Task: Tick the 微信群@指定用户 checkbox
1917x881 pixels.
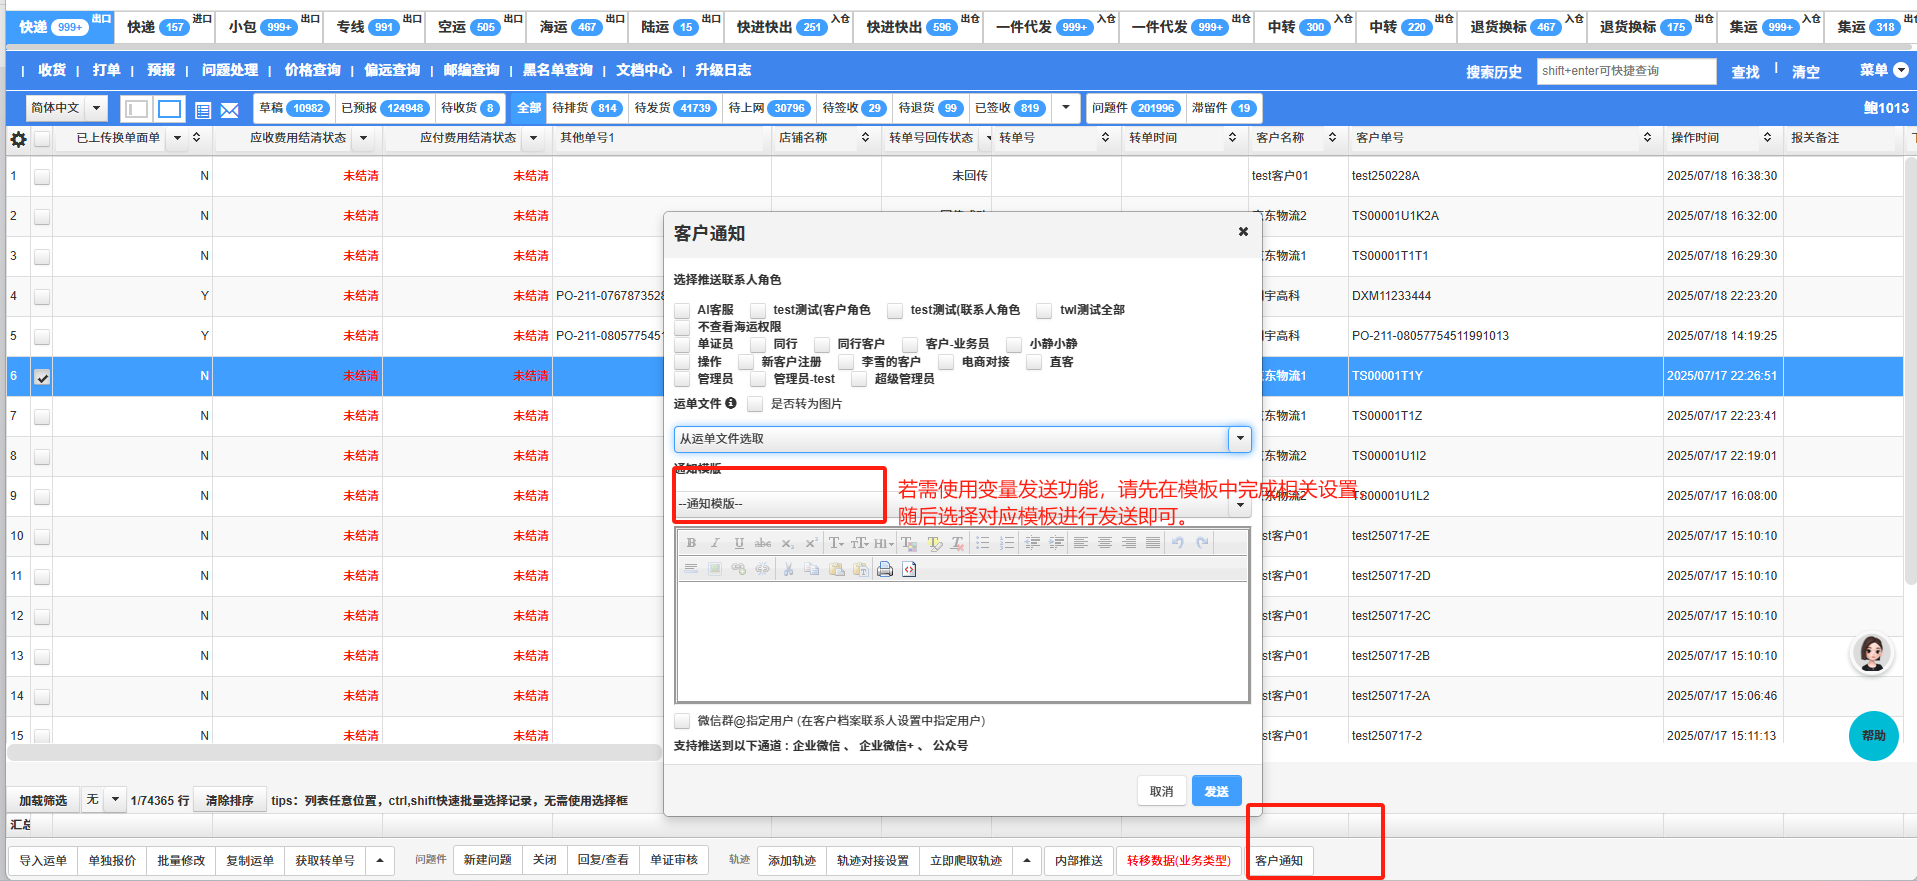Action: [682, 721]
